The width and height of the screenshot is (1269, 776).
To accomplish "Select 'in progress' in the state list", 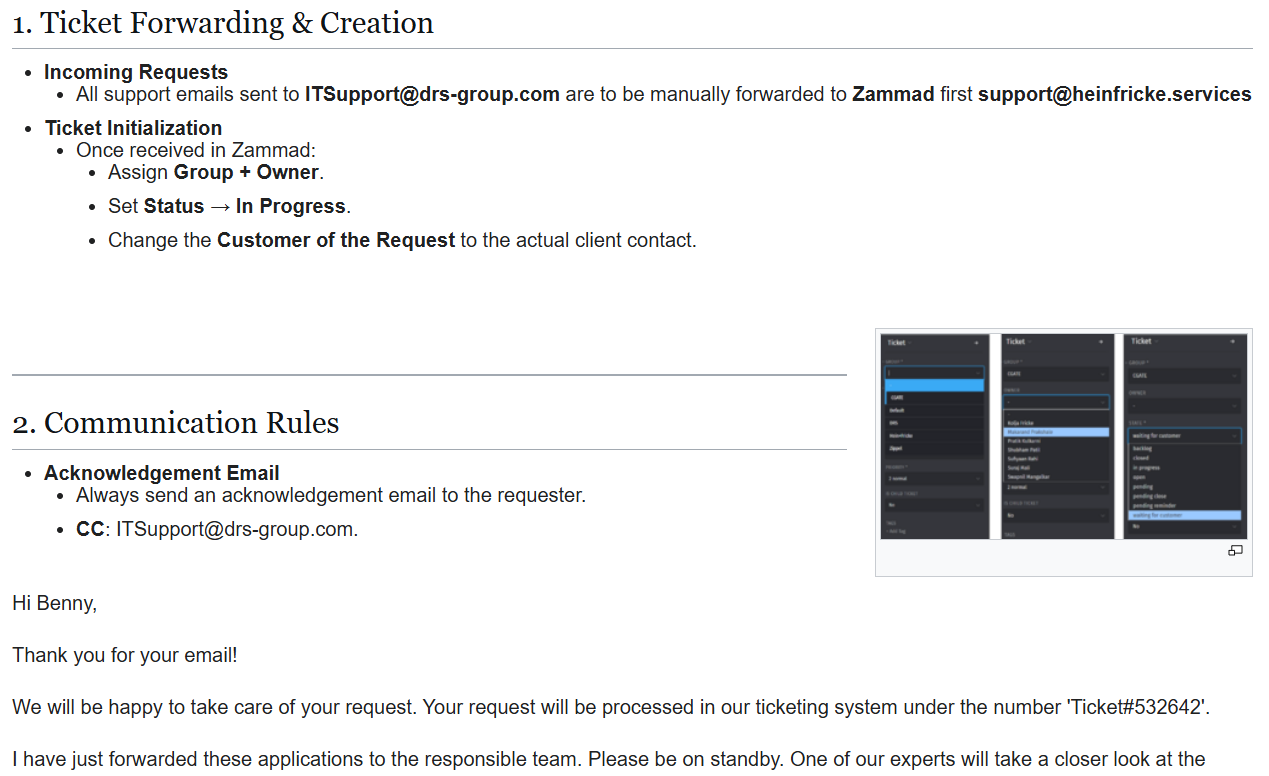I will (x=1148, y=467).
